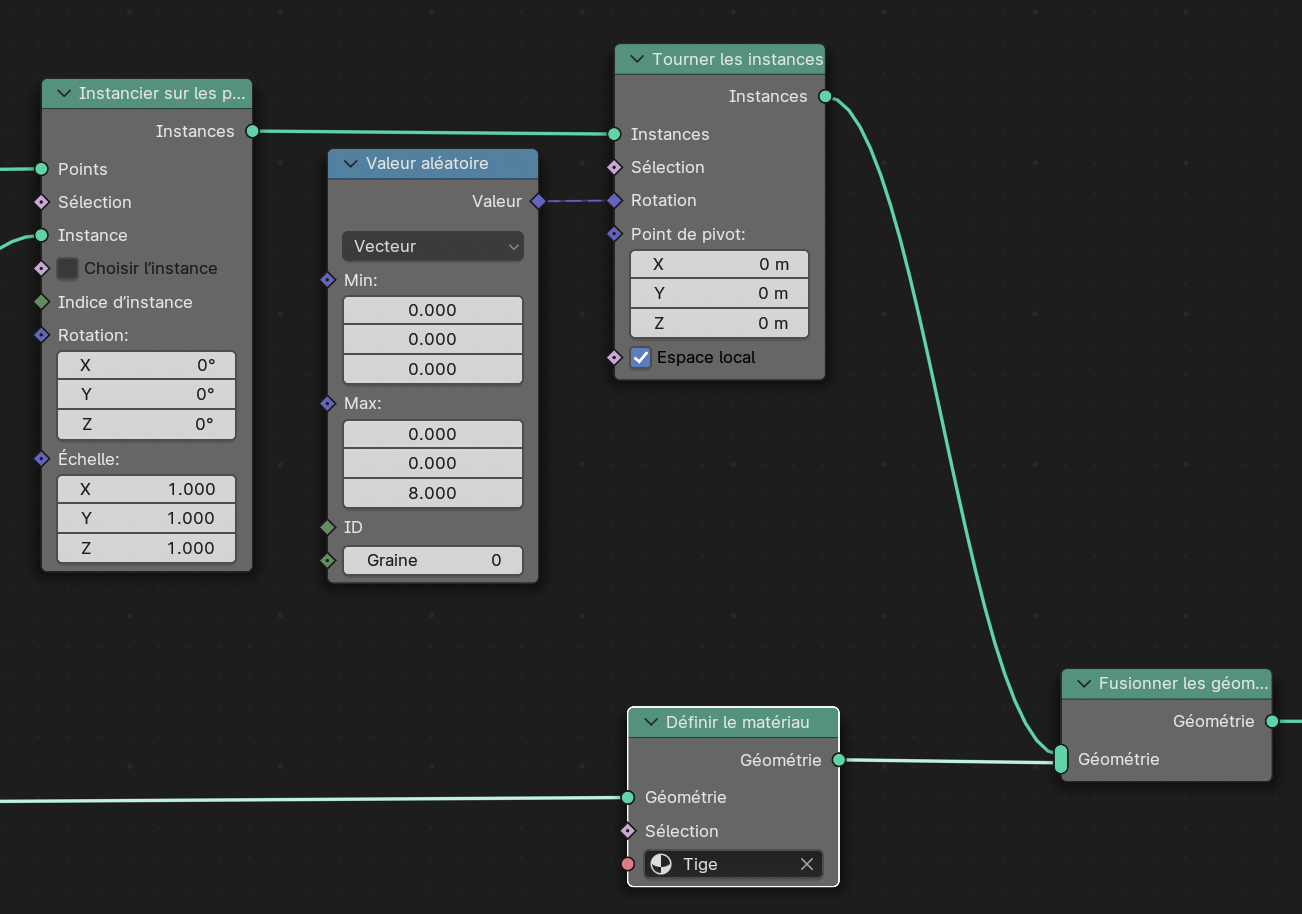This screenshot has width=1302, height=914.
Task: Collapse the Instancier sur les points node
Action: [64, 94]
